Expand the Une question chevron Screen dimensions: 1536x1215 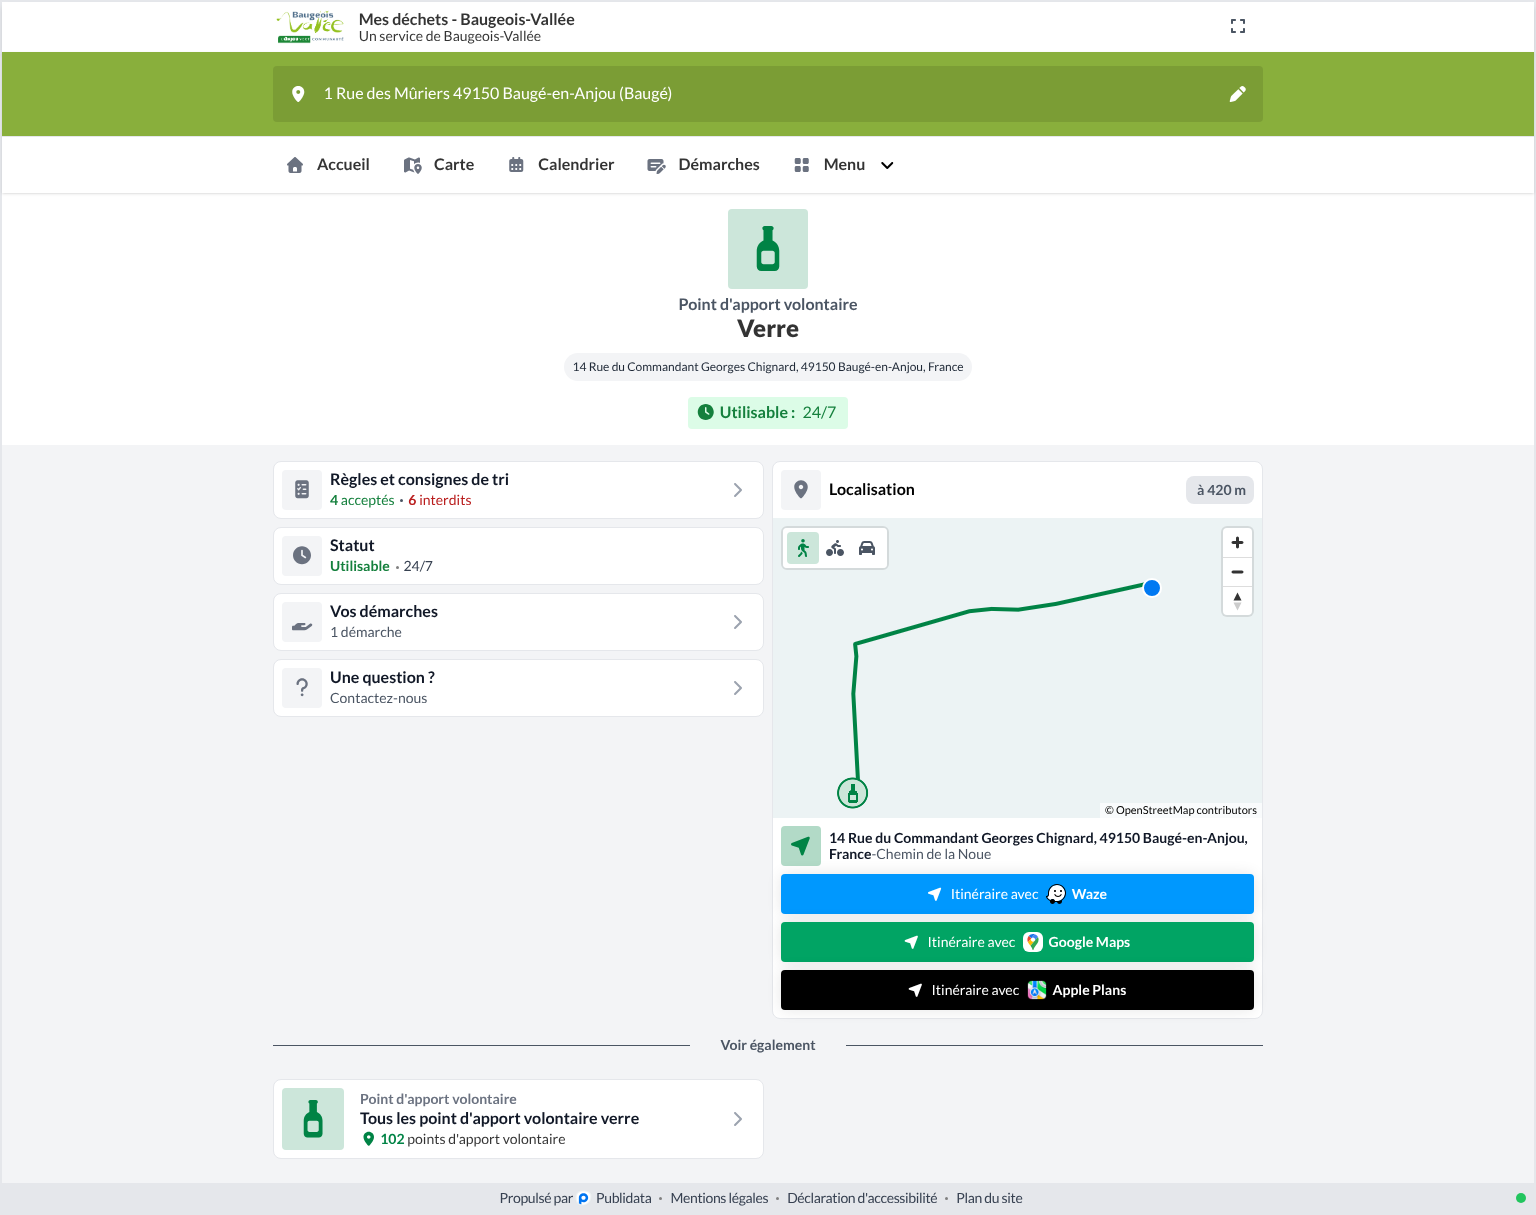738,688
